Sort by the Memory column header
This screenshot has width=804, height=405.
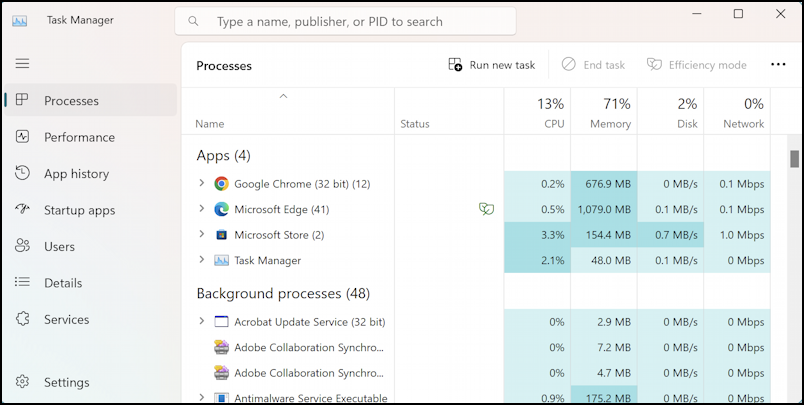(604, 112)
